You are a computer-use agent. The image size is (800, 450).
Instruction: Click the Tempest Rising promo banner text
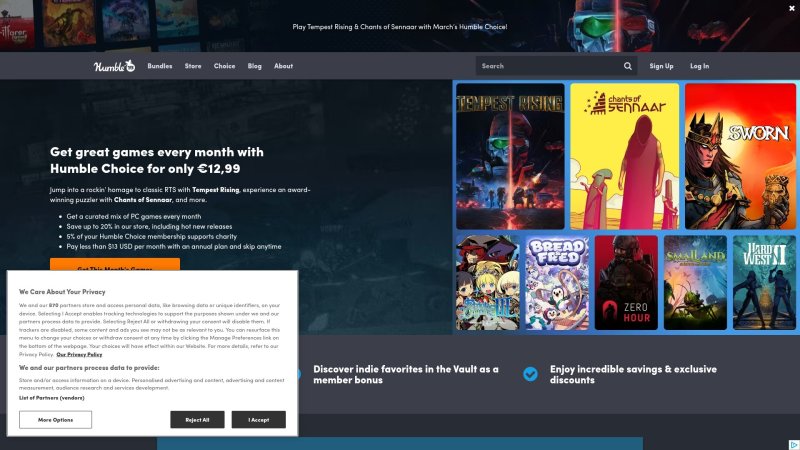pos(399,27)
